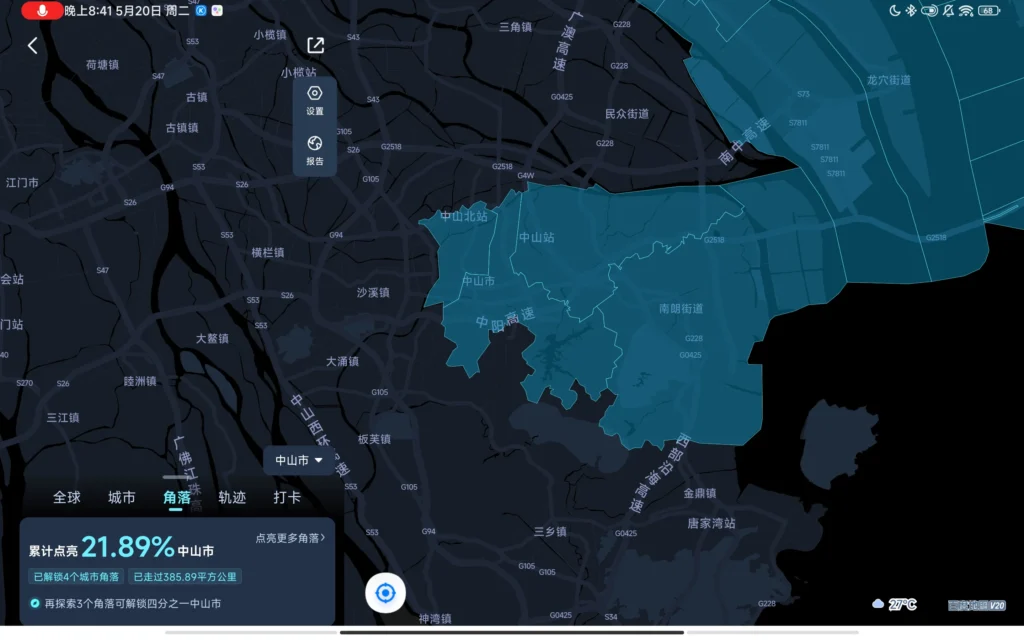The width and height of the screenshot is (1024, 640).
Task: Tap 已解锁4个城市角落 badge
Action: click(x=75, y=577)
